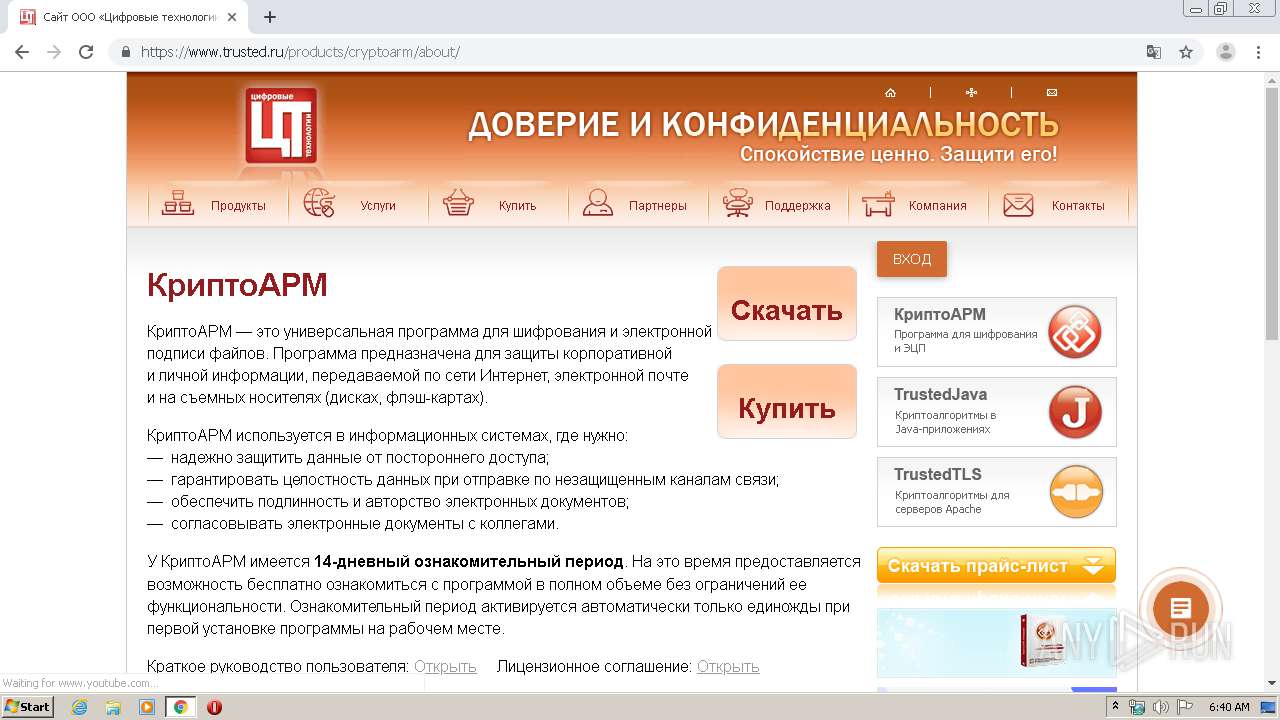Click the site padlock icon
The image size is (1280, 720).
[x=126, y=52]
